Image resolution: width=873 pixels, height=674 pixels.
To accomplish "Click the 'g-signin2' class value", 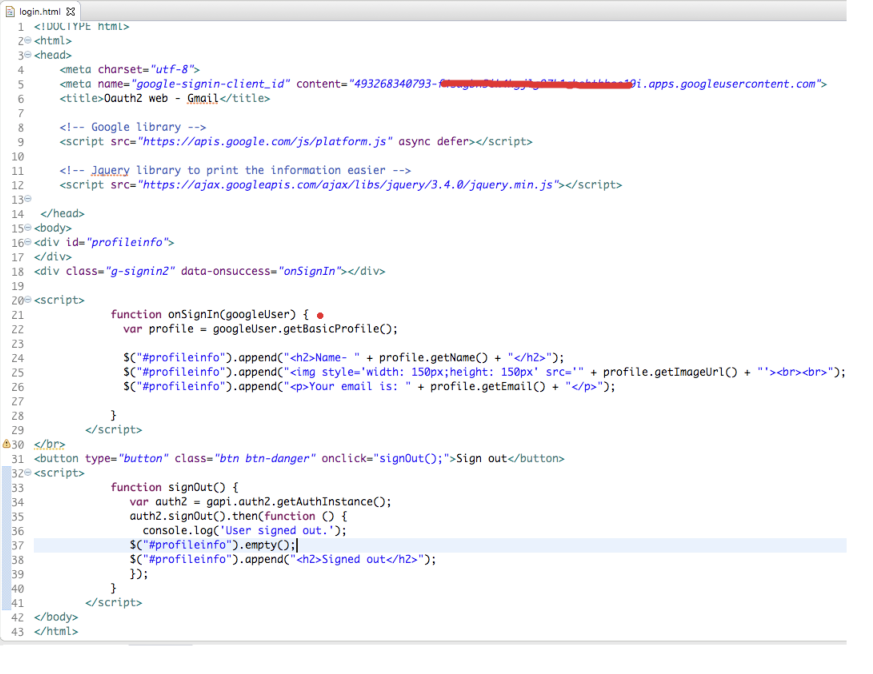I will point(140,271).
